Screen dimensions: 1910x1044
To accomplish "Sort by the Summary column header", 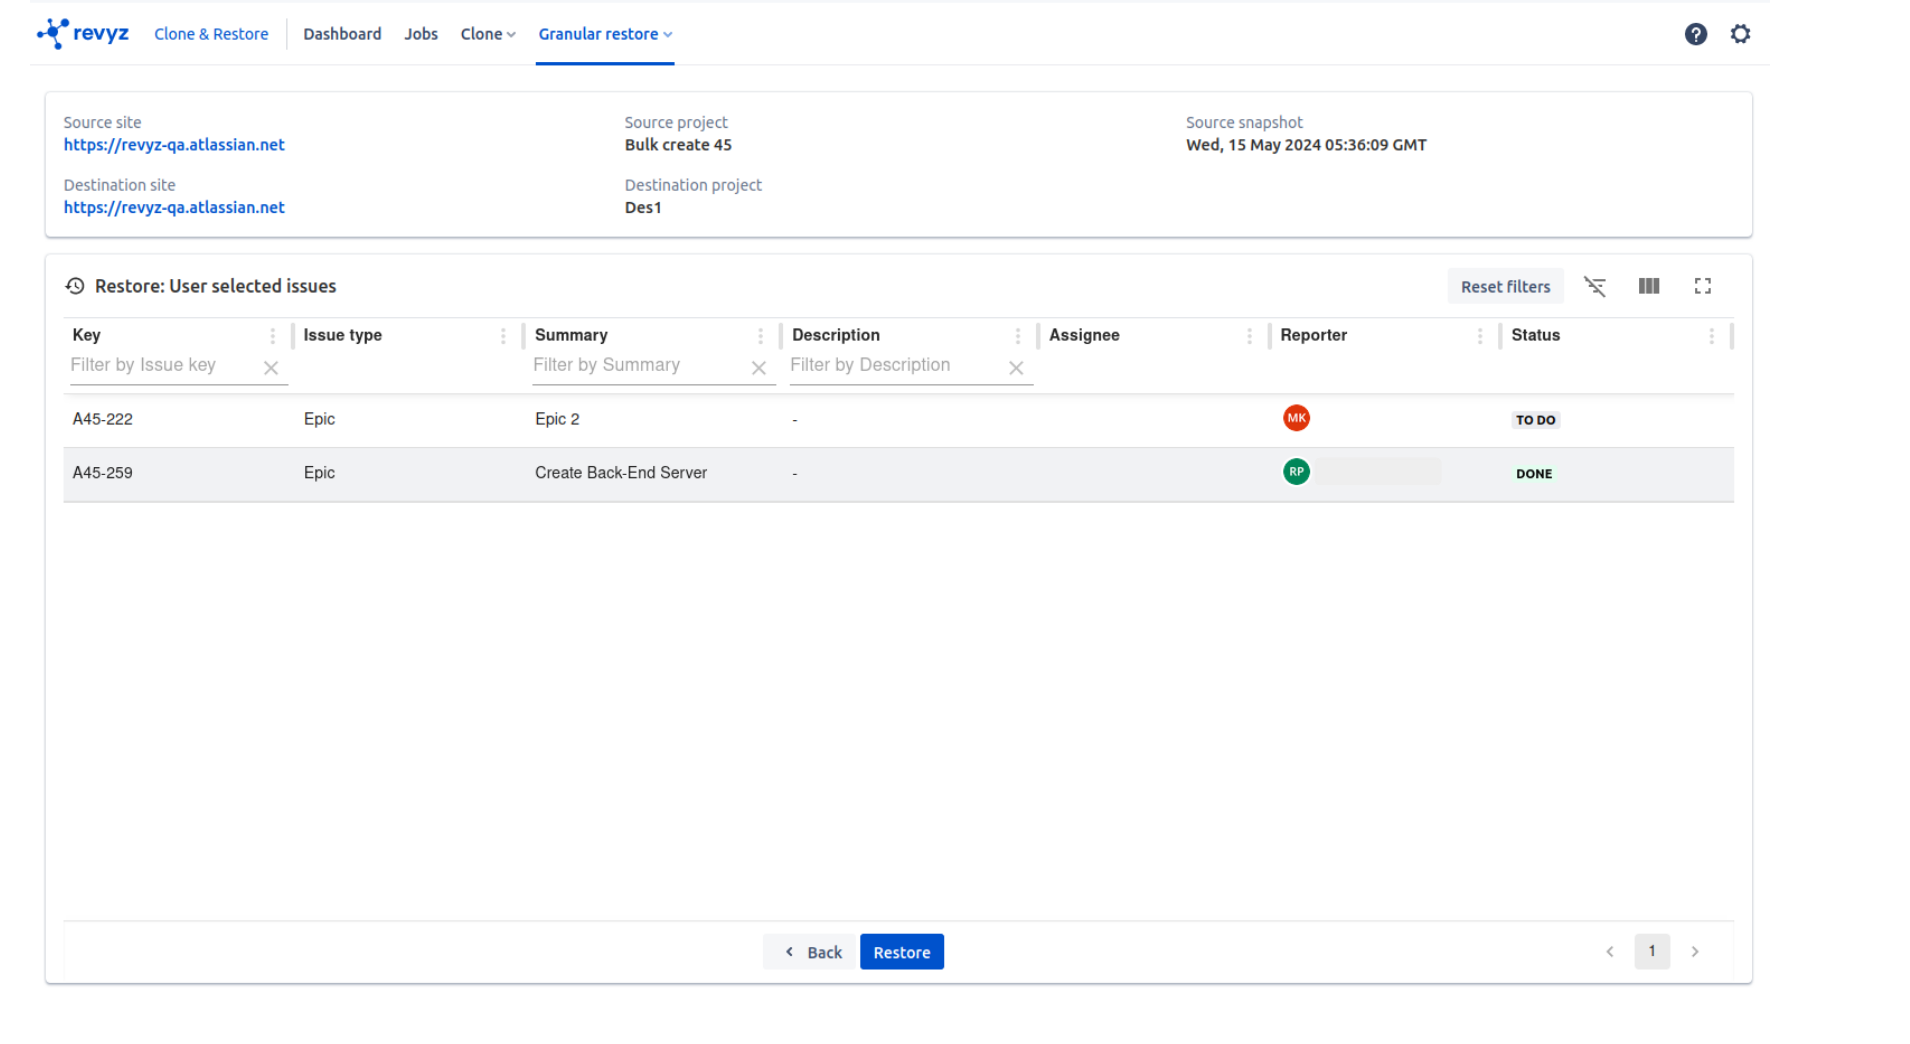I will pyautogui.click(x=571, y=335).
